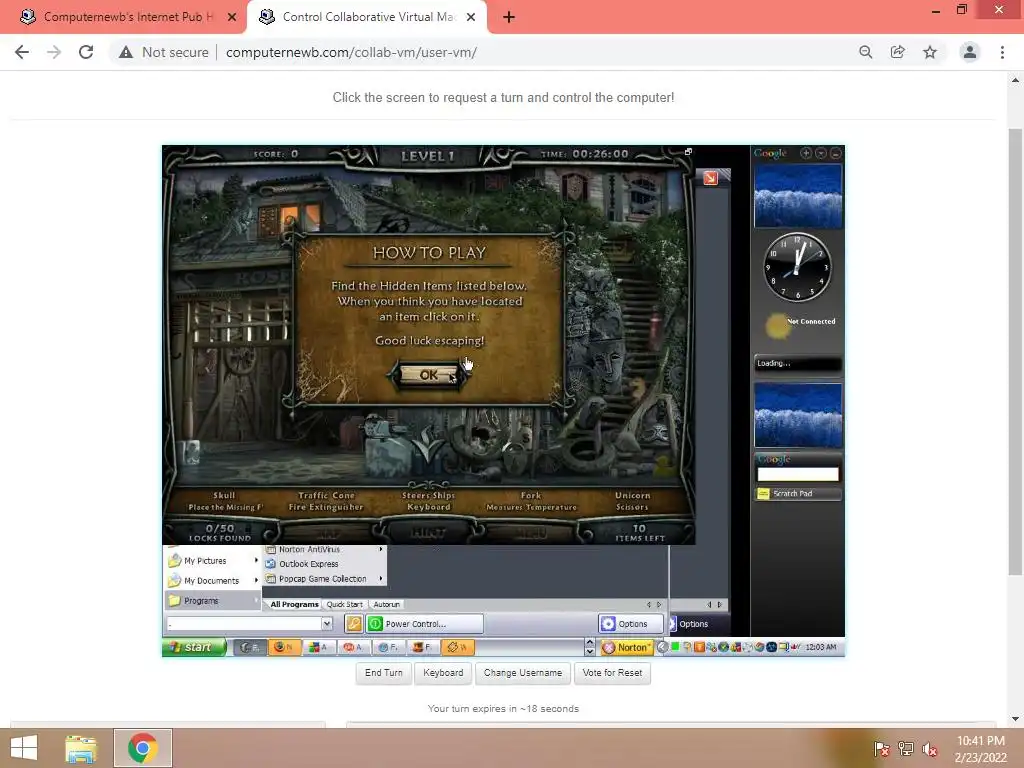Click the lower photo gadget in Google sidebar
This screenshot has width=1024, height=768.
tap(798, 415)
